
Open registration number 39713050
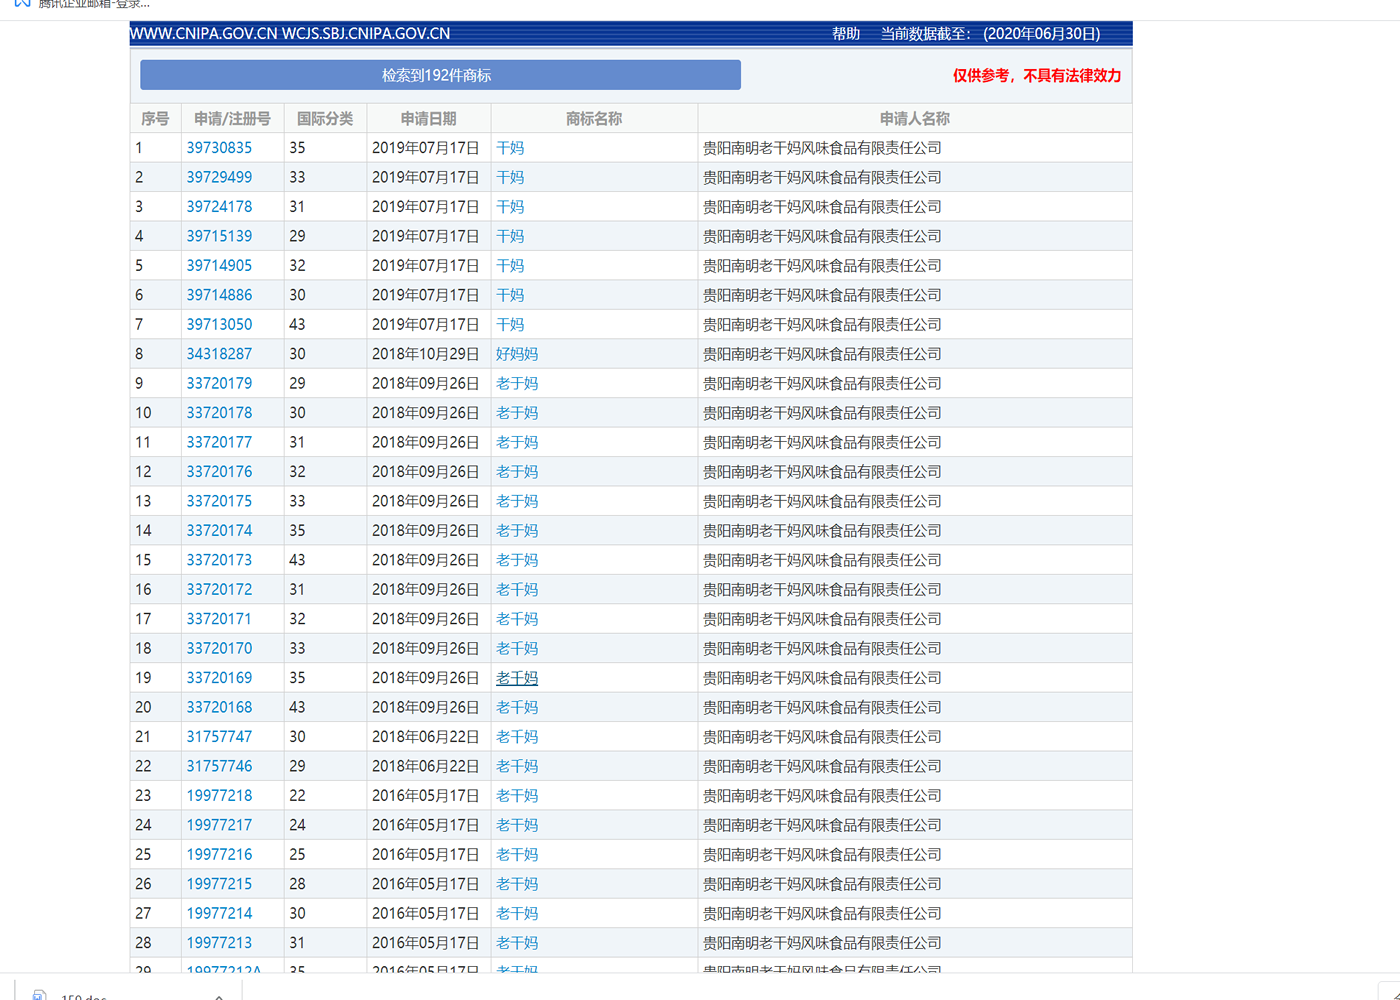pos(219,325)
